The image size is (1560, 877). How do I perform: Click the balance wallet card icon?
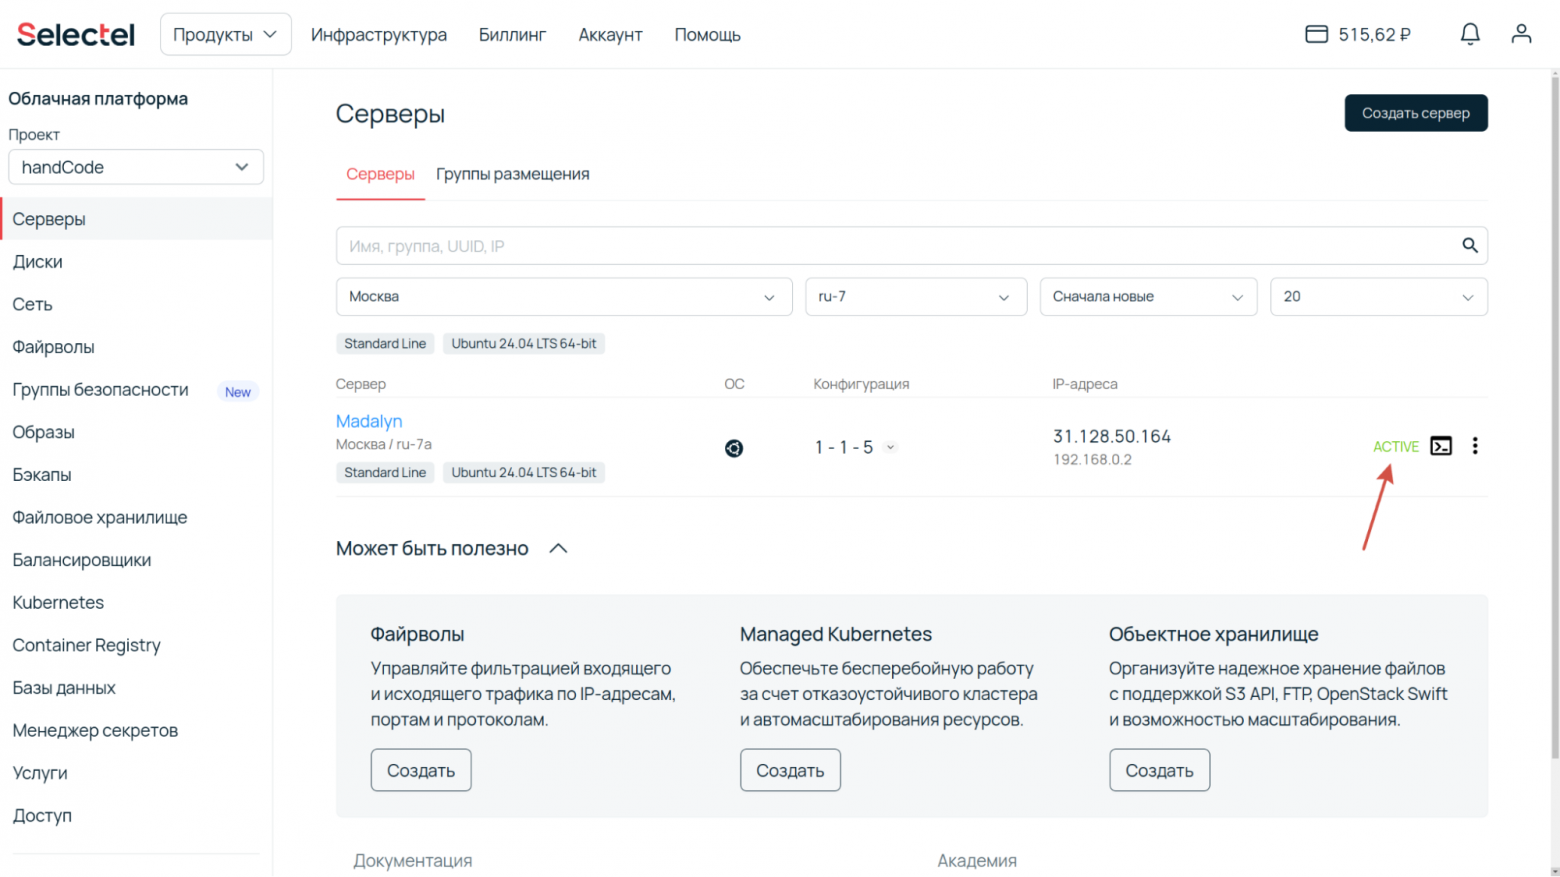(x=1316, y=35)
